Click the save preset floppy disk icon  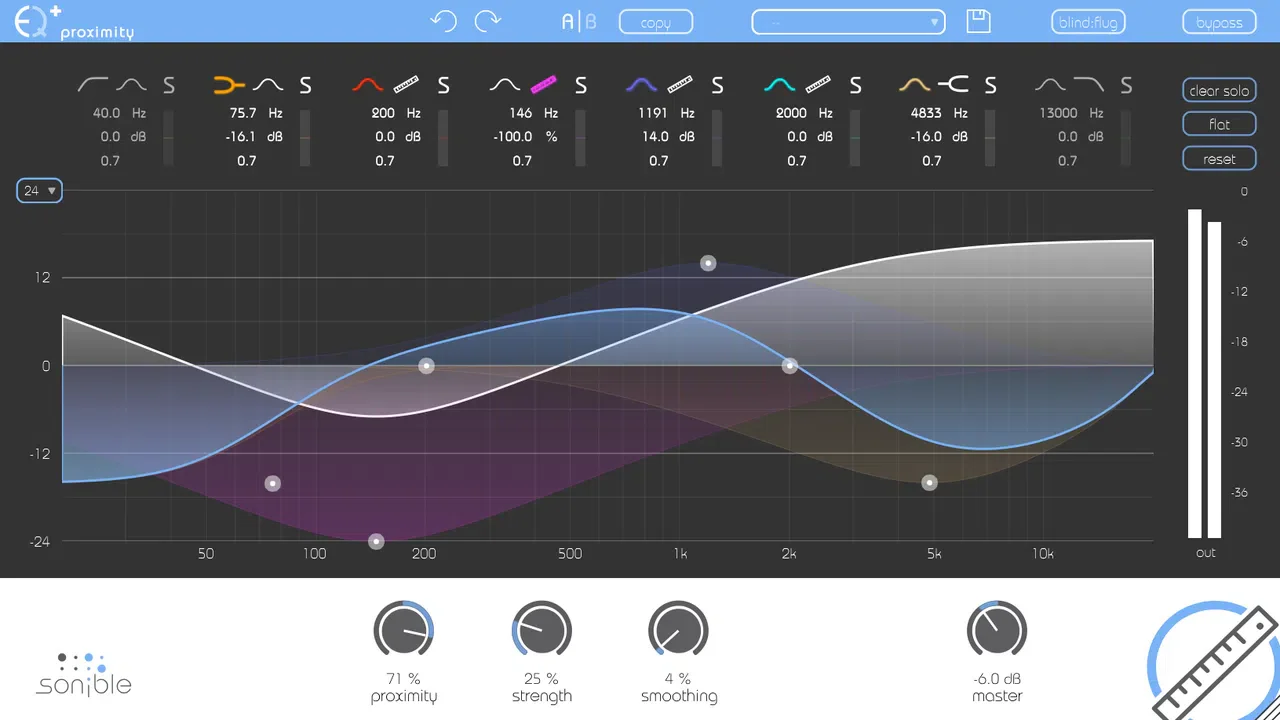(x=978, y=21)
